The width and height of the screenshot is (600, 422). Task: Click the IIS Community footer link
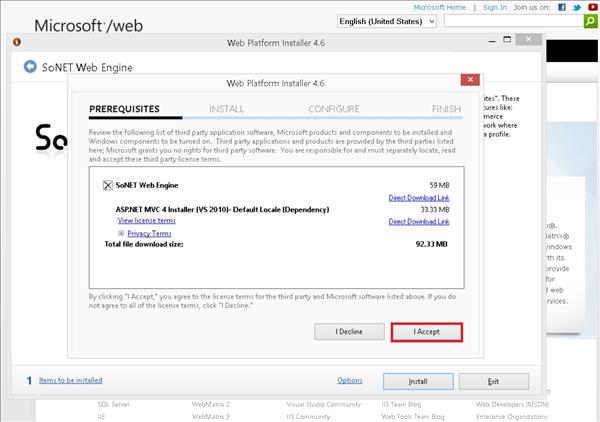pos(308,416)
